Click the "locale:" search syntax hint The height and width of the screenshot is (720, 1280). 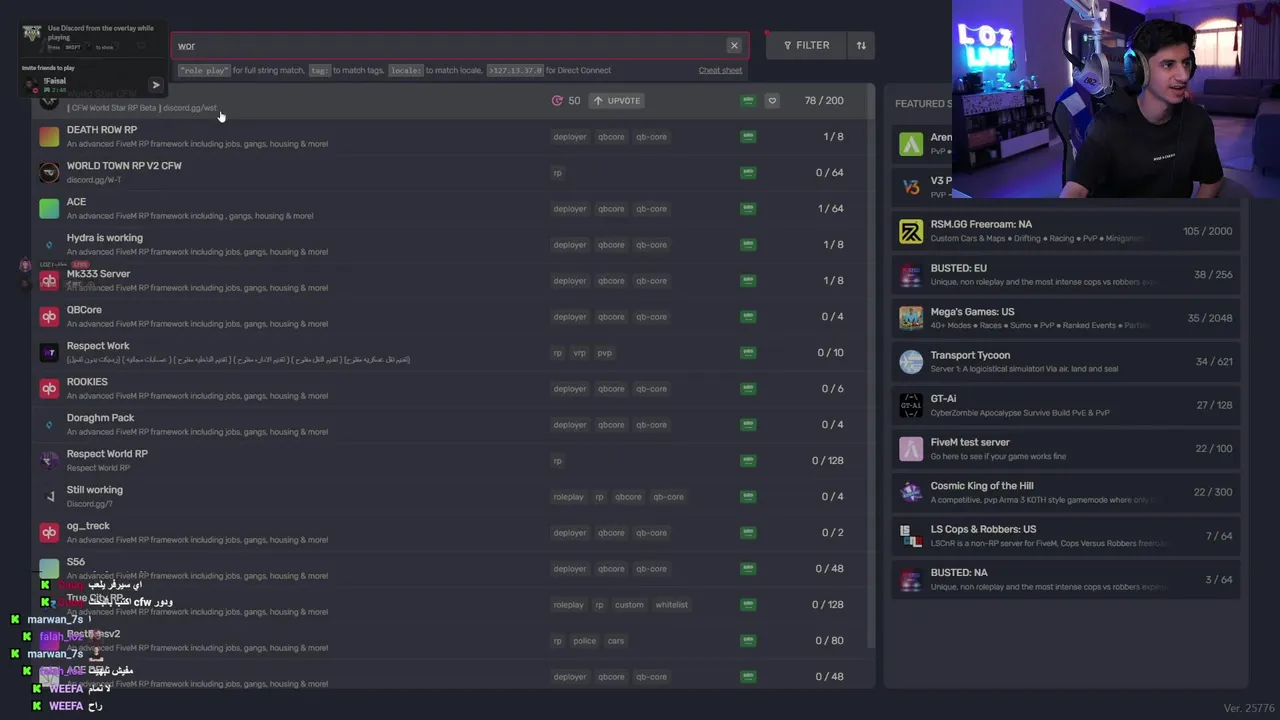[x=406, y=70]
